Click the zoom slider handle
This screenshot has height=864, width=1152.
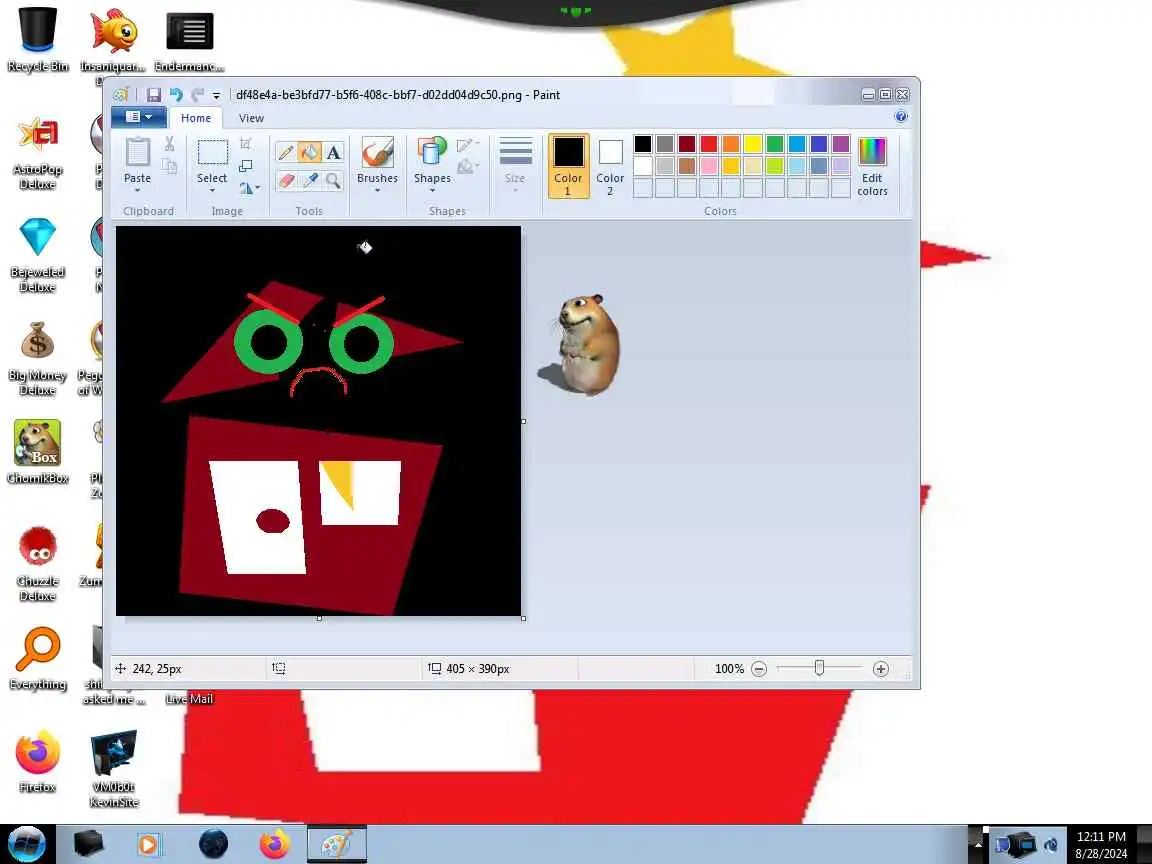point(819,668)
